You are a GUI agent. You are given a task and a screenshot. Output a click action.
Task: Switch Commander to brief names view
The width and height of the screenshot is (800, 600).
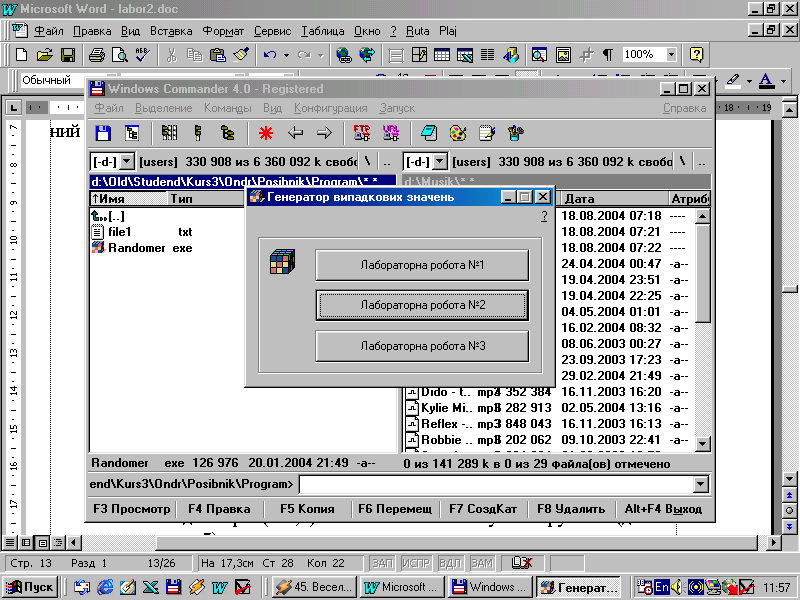pyautogui.click(x=169, y=133)
